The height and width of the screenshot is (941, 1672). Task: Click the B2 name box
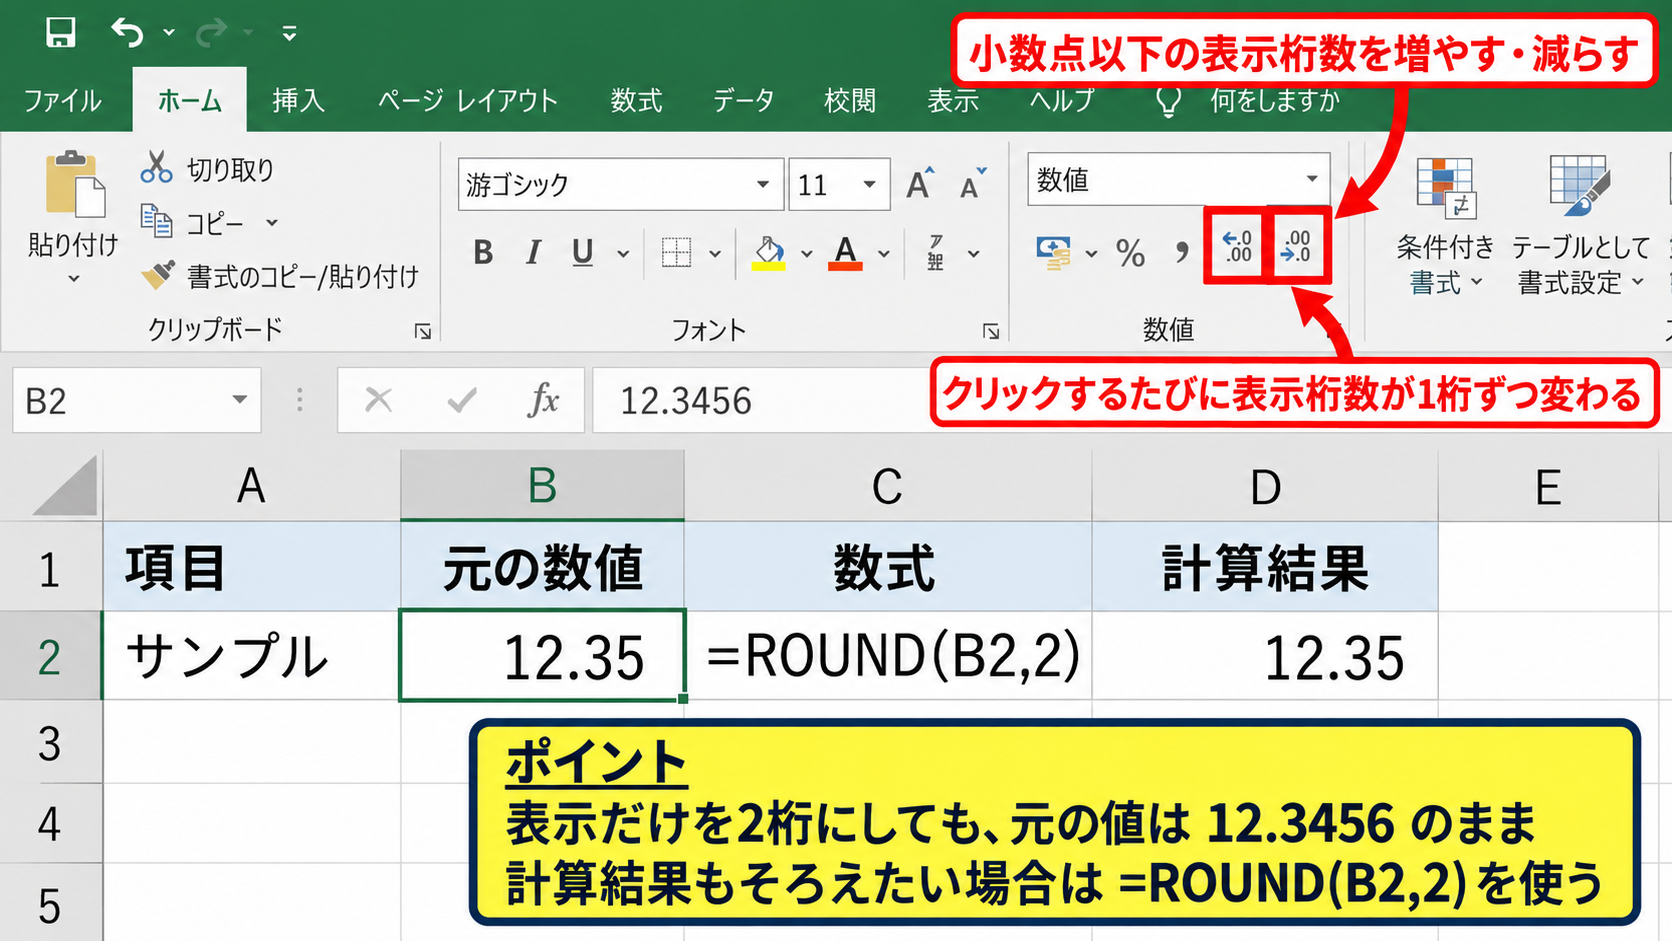(118, 401)
